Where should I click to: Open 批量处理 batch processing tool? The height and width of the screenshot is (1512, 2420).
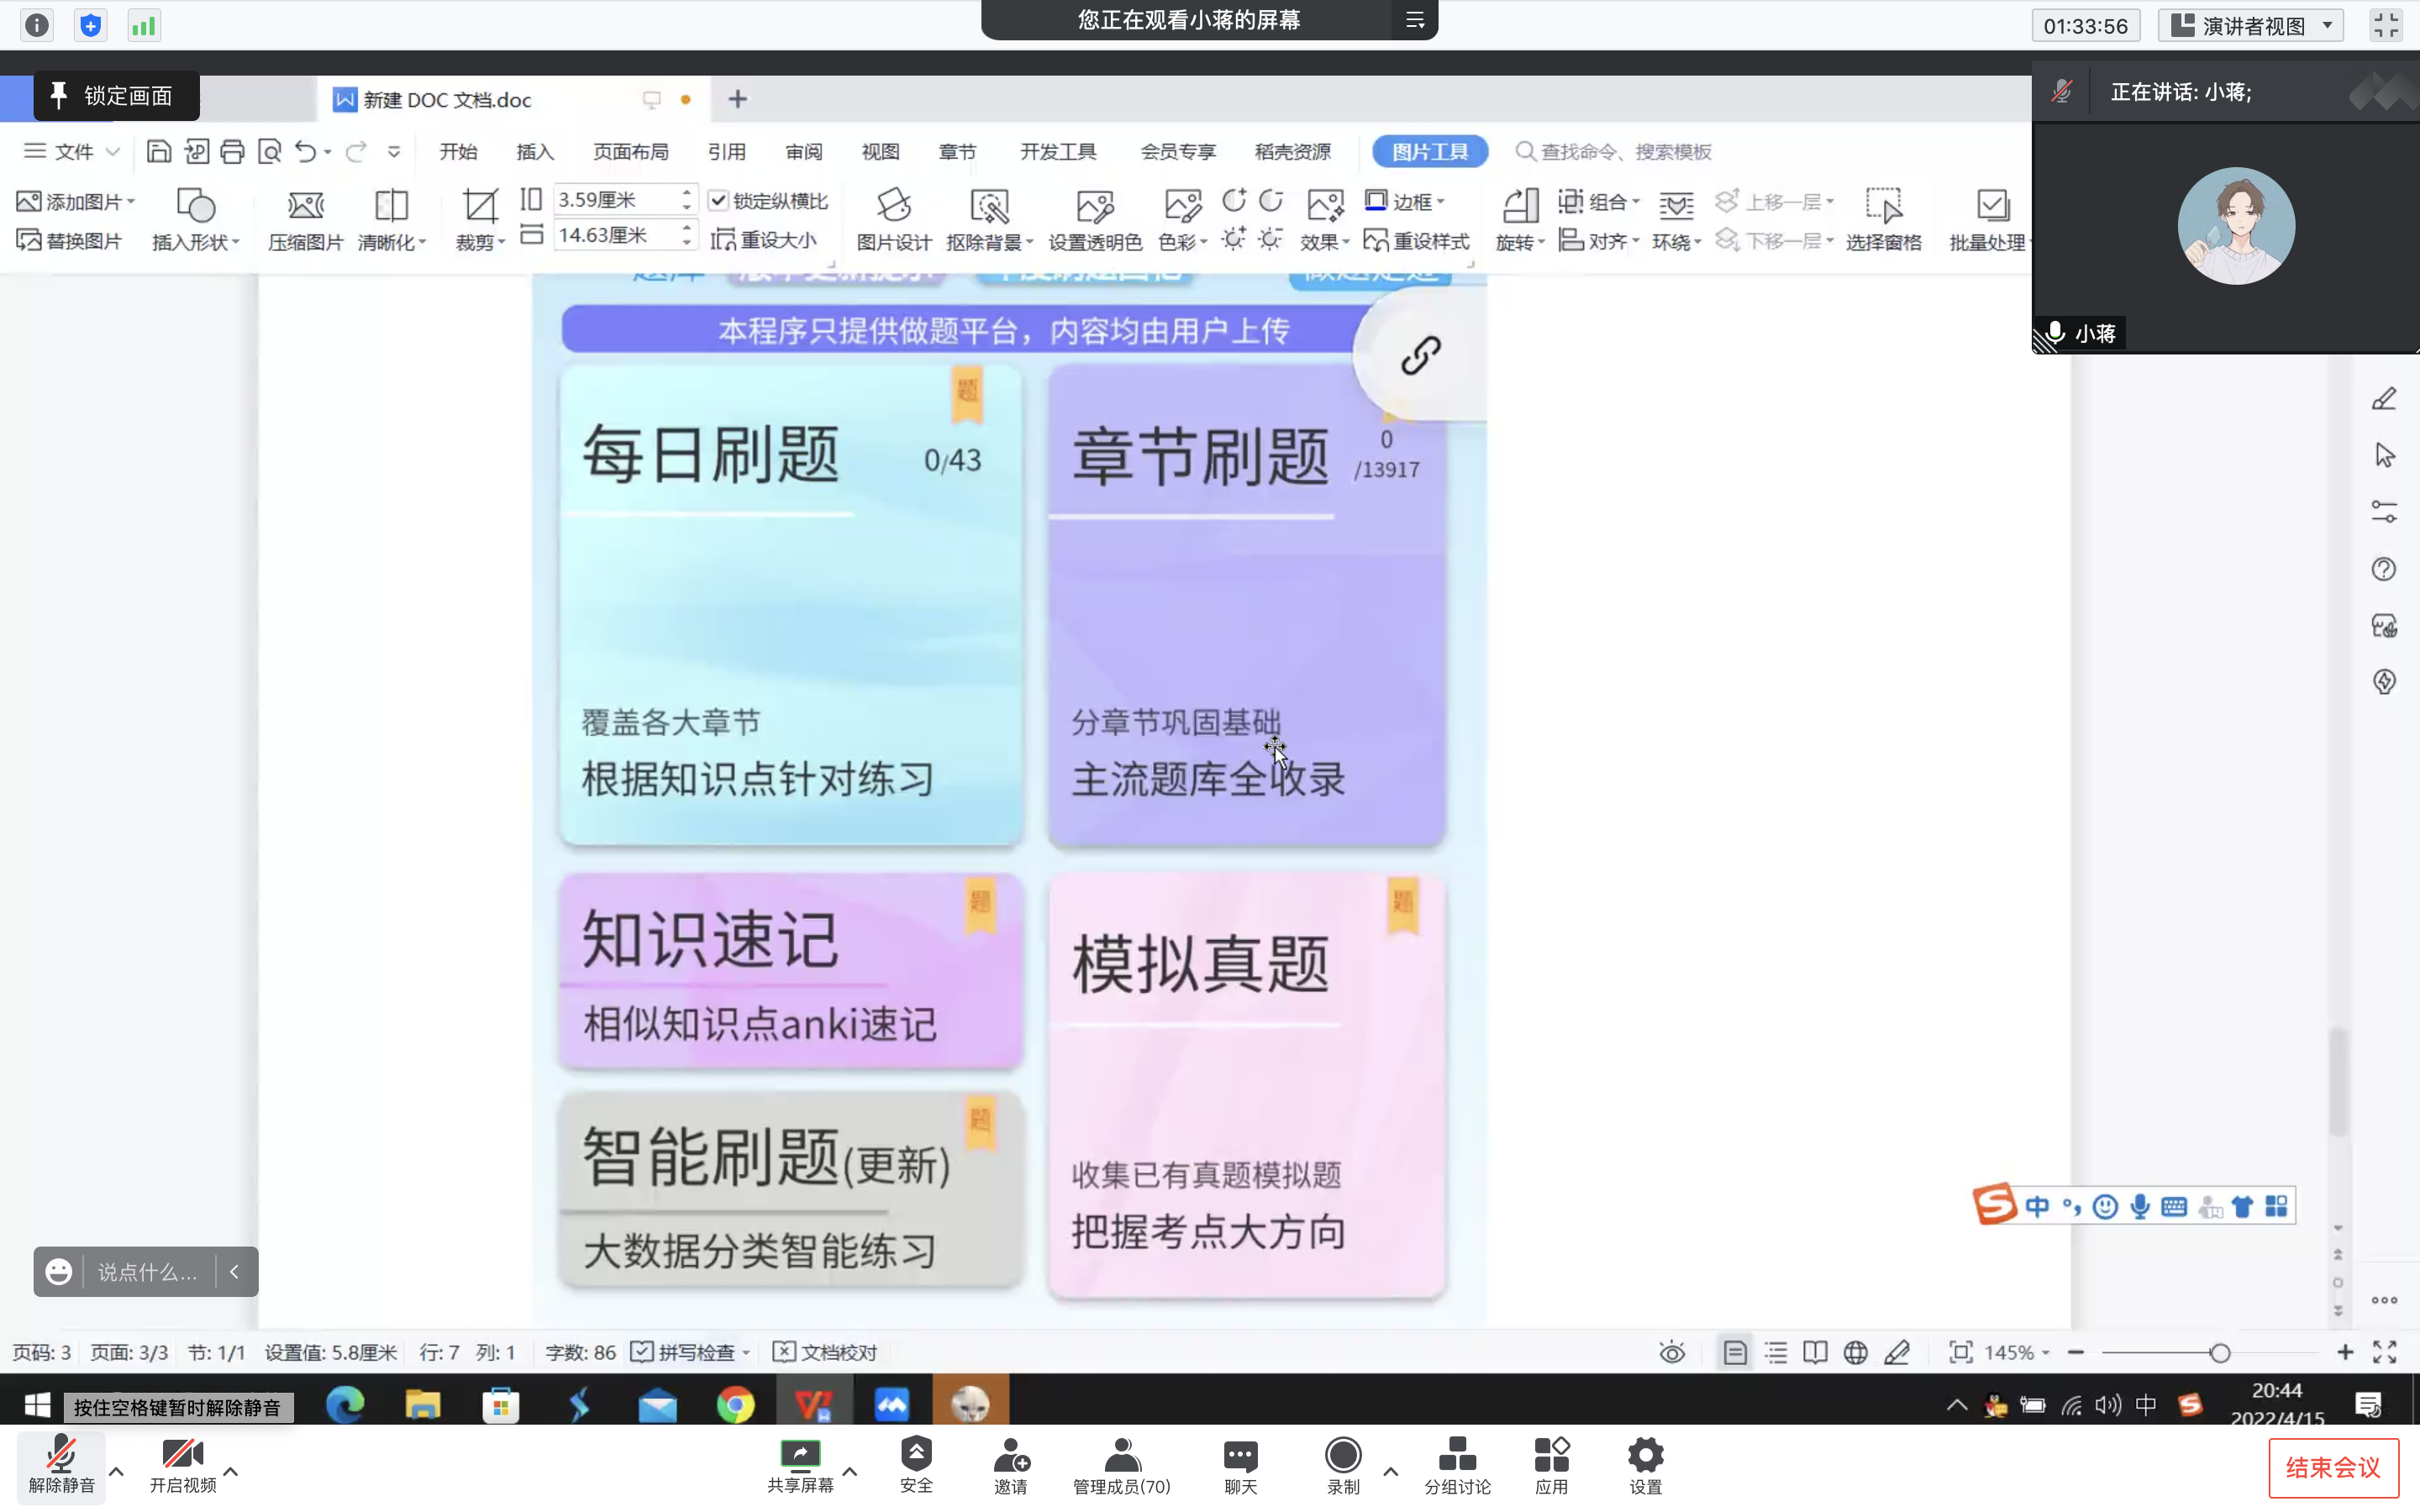1992,206
